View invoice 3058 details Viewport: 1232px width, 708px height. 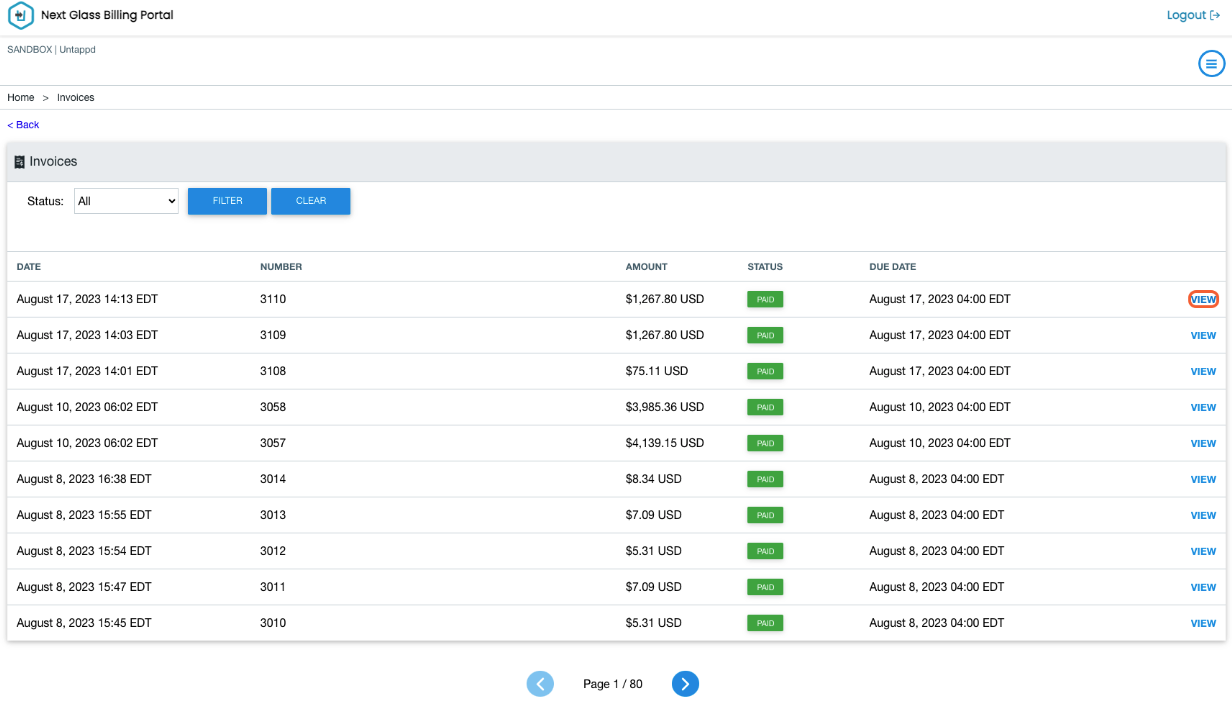coord(1203,408)
